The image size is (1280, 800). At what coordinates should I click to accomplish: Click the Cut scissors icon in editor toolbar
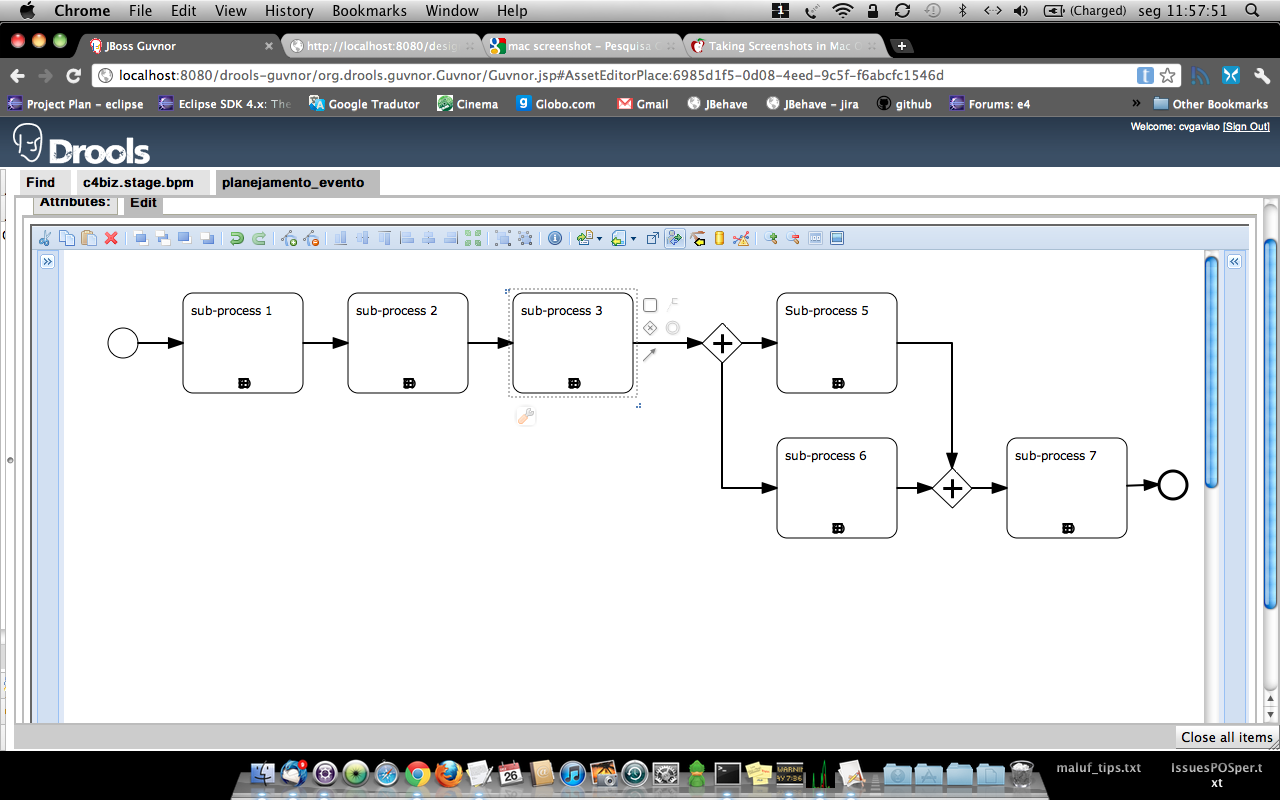(x=44, y=238)
